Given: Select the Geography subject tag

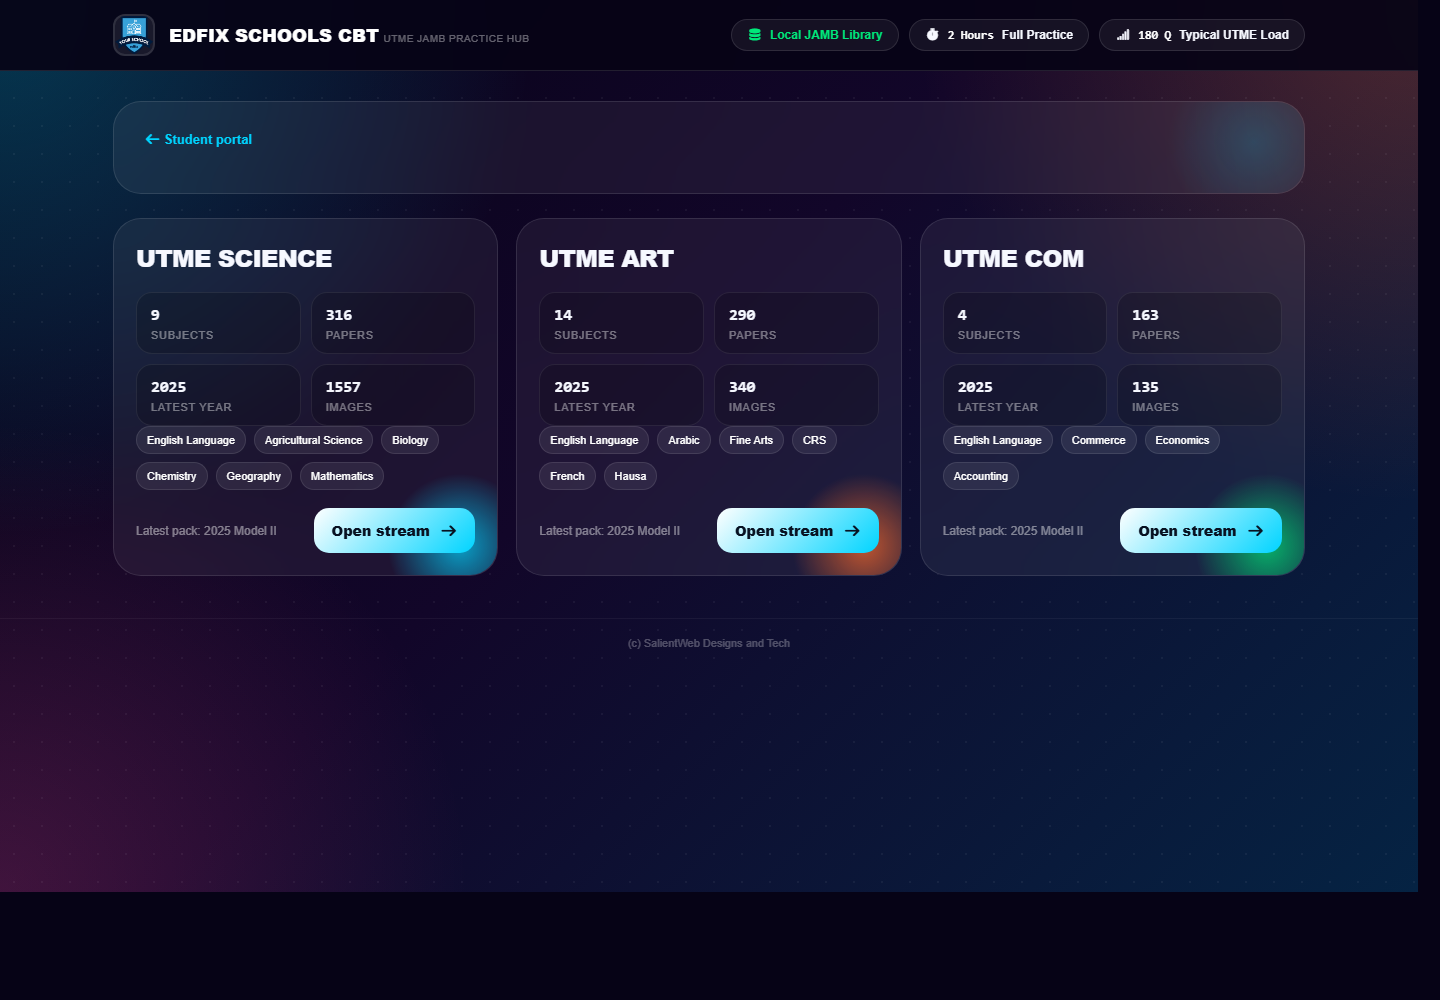Looking at the screenshot, I should pyautogui.click(x=254, y=476).
